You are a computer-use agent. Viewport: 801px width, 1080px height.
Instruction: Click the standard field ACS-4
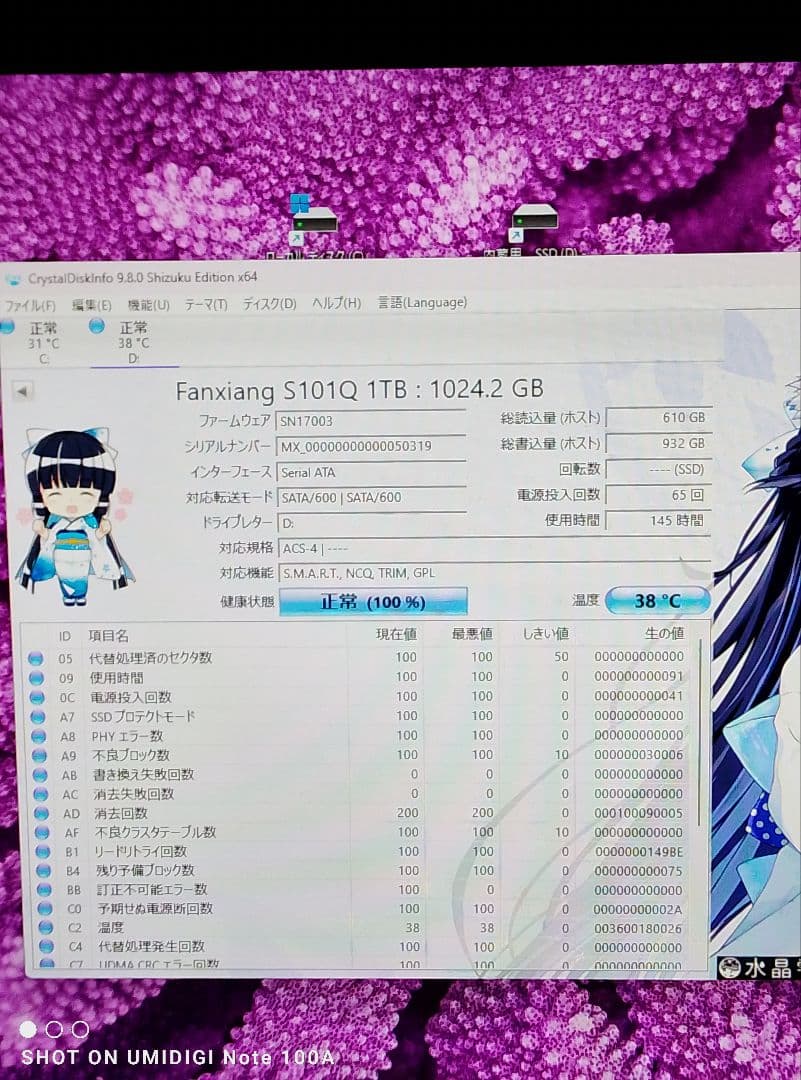495,548
